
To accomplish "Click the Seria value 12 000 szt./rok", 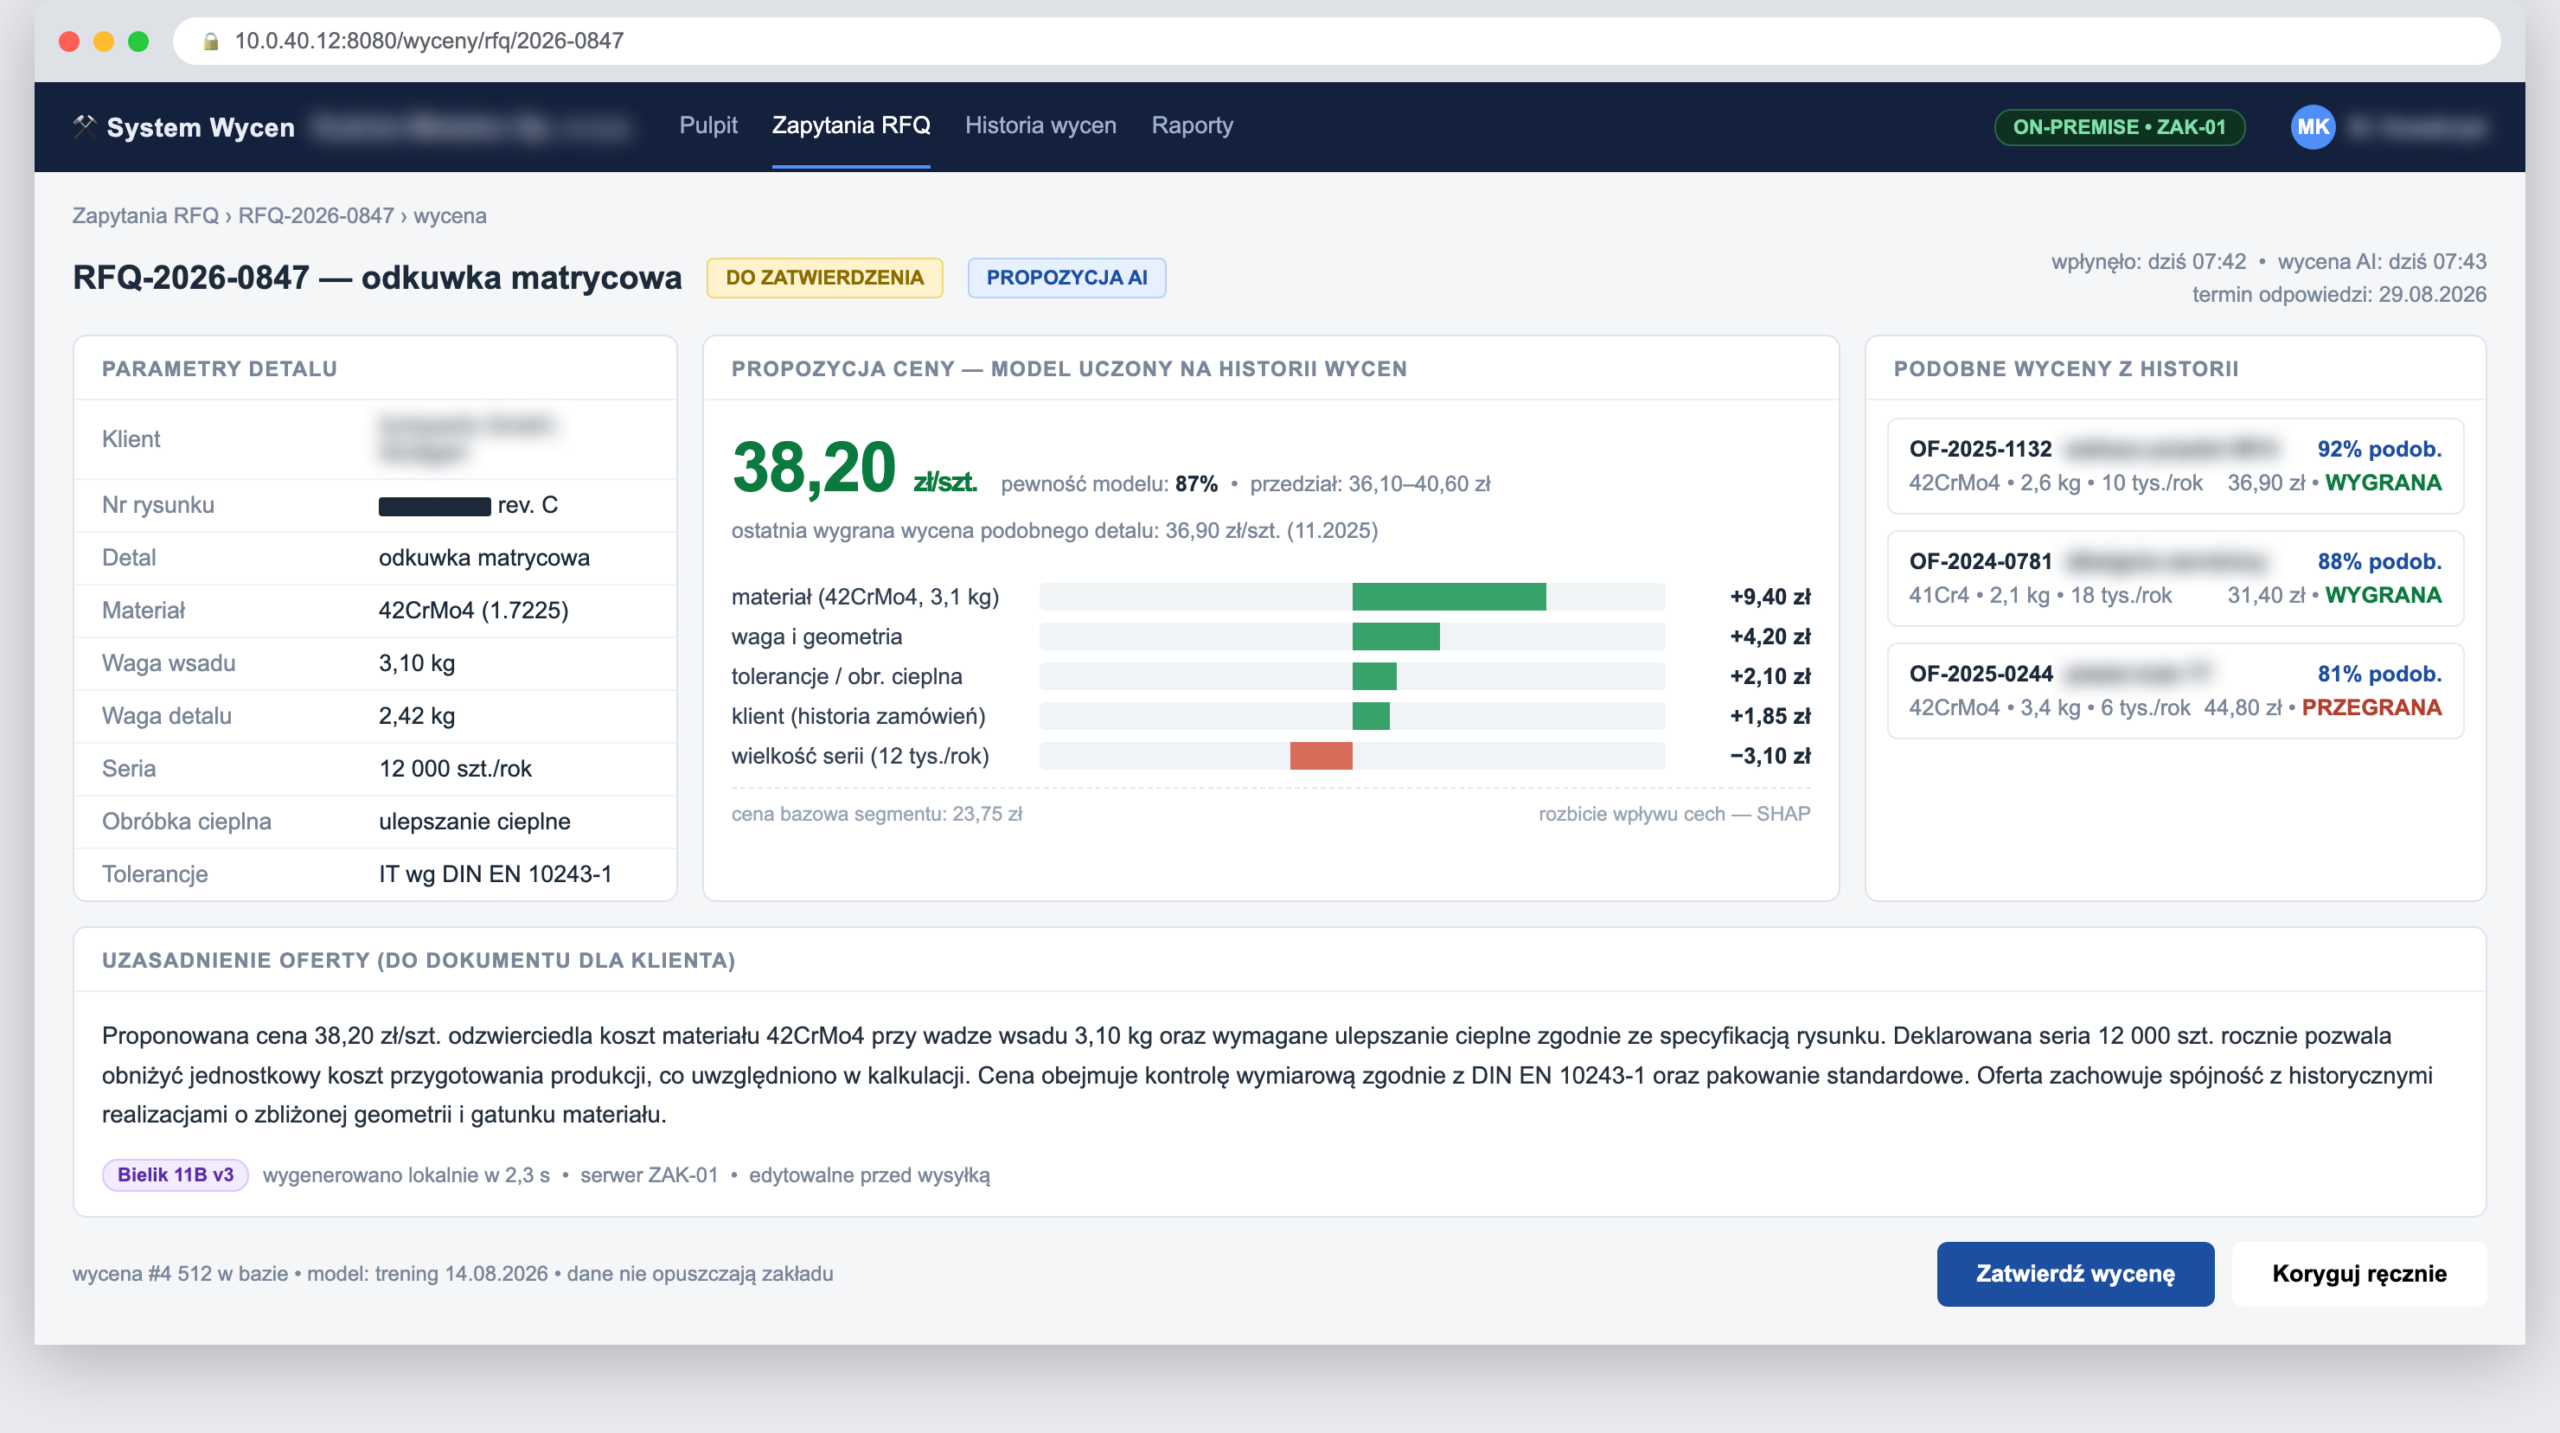I will pos(455,768).
